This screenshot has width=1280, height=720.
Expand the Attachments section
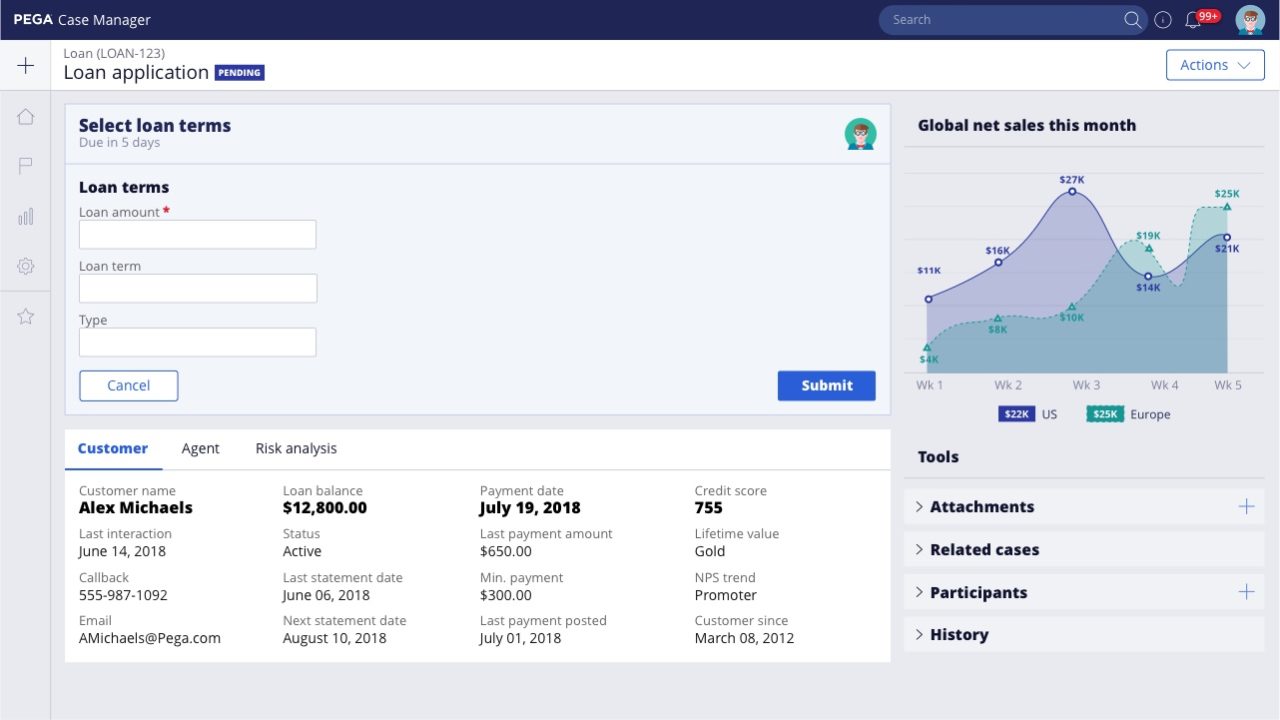point(981,506)
